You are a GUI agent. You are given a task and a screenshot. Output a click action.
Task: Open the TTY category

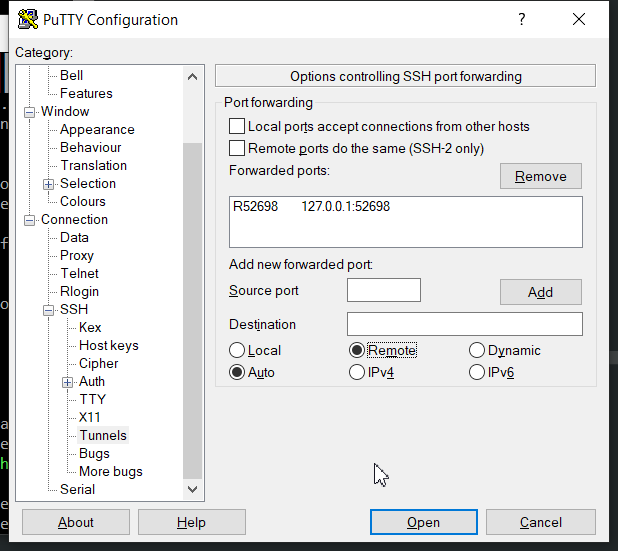(x=93, y=400)
